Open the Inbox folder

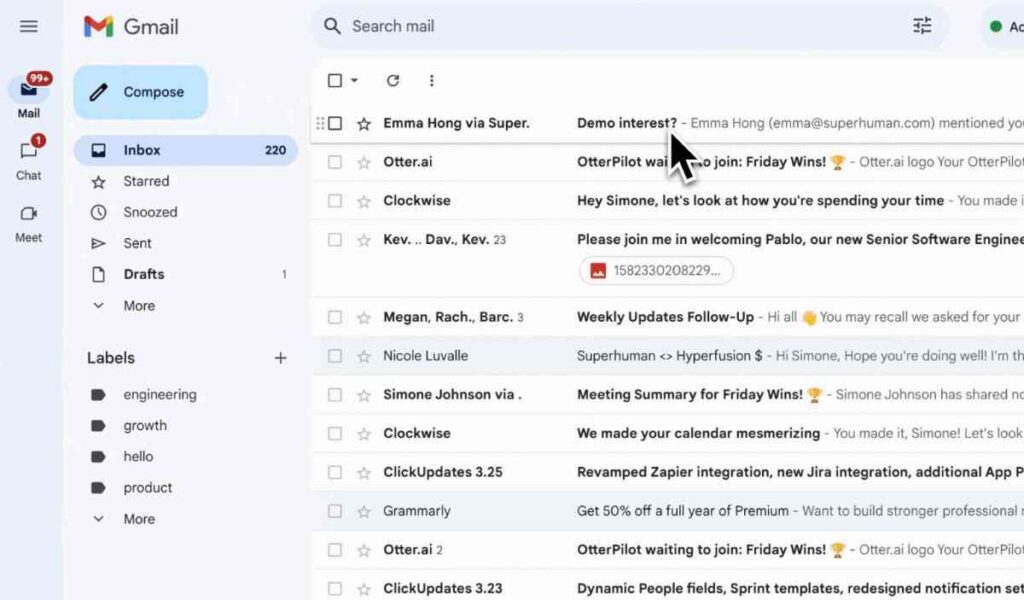click(186, 150)
